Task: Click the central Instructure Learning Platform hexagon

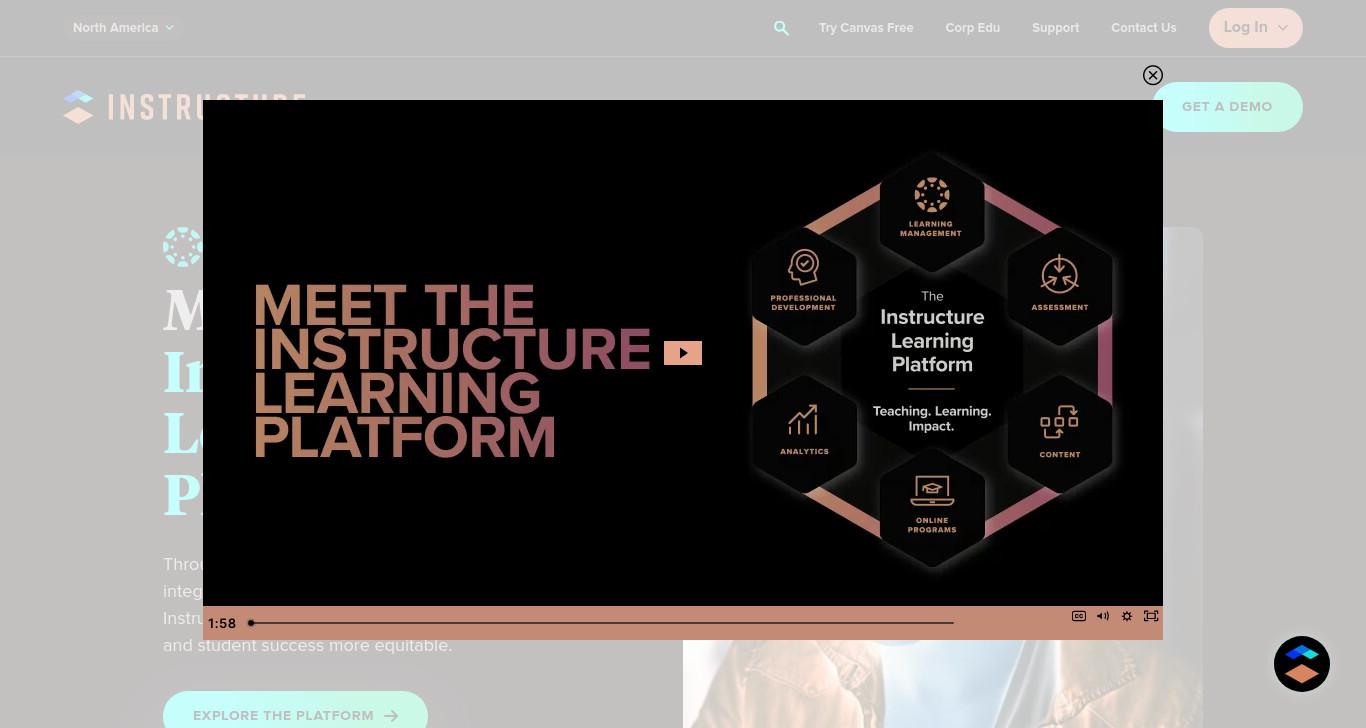Action: (x=932, y=360)
